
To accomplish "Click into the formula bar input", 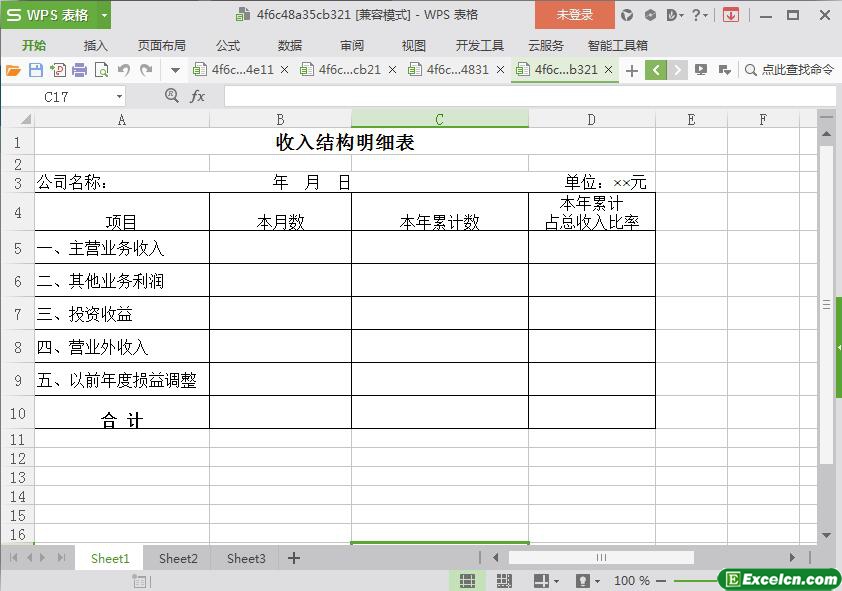I will (x=529, y=97).
